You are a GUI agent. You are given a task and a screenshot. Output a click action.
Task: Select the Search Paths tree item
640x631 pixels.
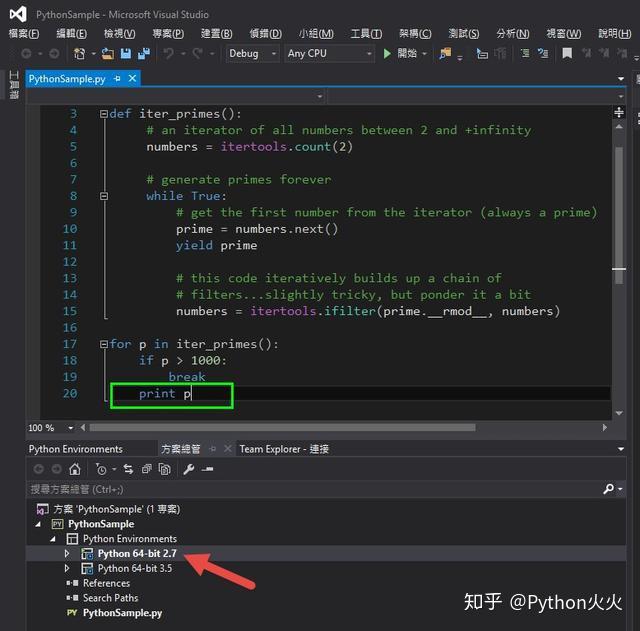pos(111,598)
